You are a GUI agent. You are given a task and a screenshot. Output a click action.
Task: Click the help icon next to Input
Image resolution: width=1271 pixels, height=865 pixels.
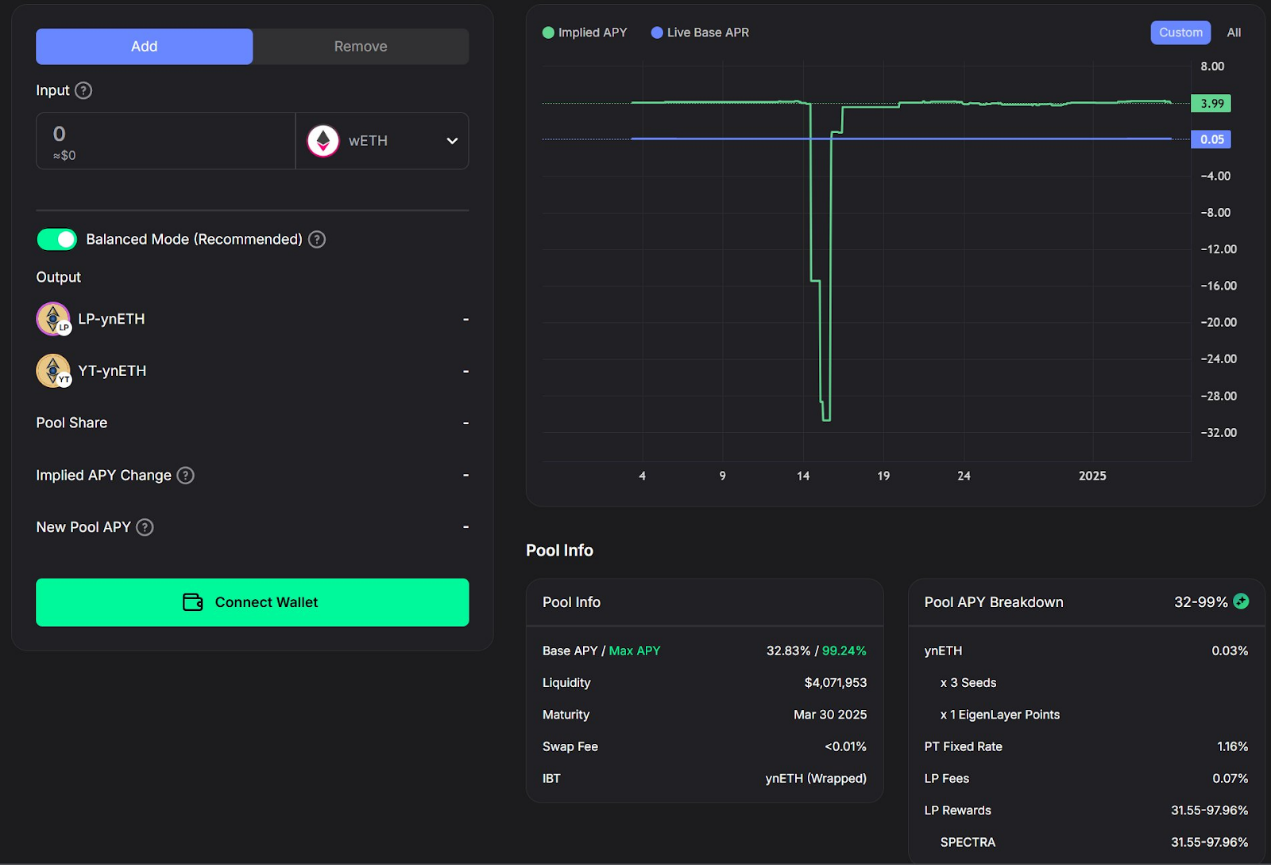[84, 90]
